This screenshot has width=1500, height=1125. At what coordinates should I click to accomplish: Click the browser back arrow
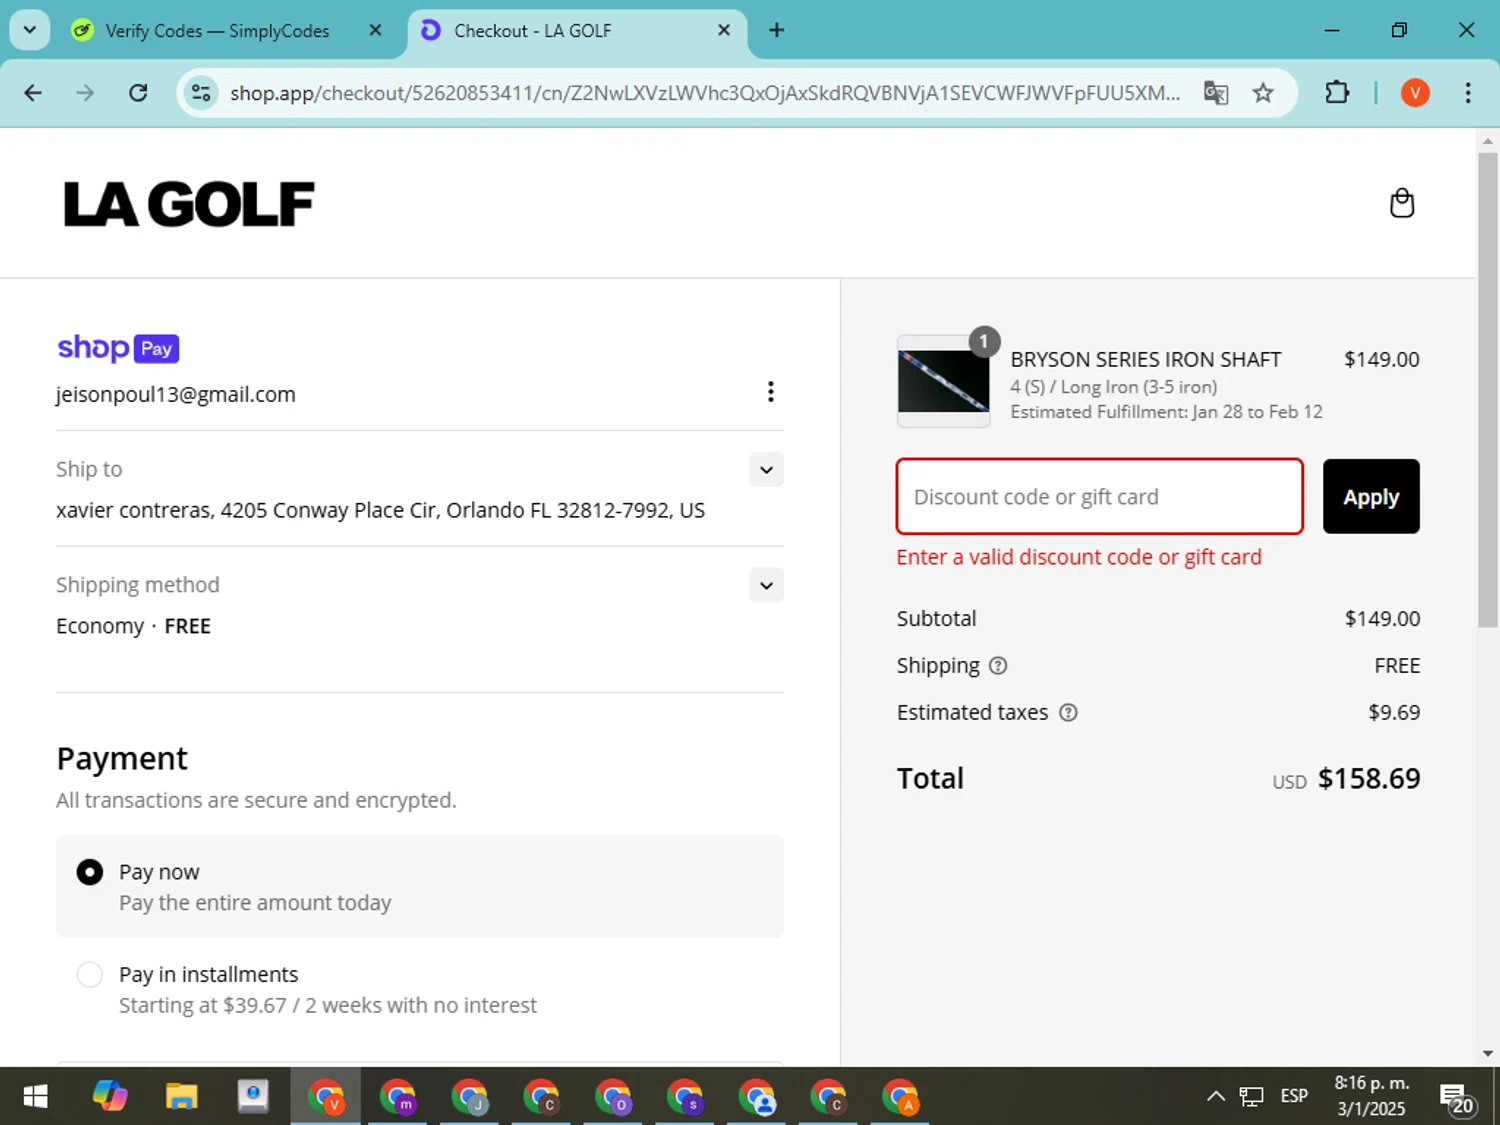33,93
